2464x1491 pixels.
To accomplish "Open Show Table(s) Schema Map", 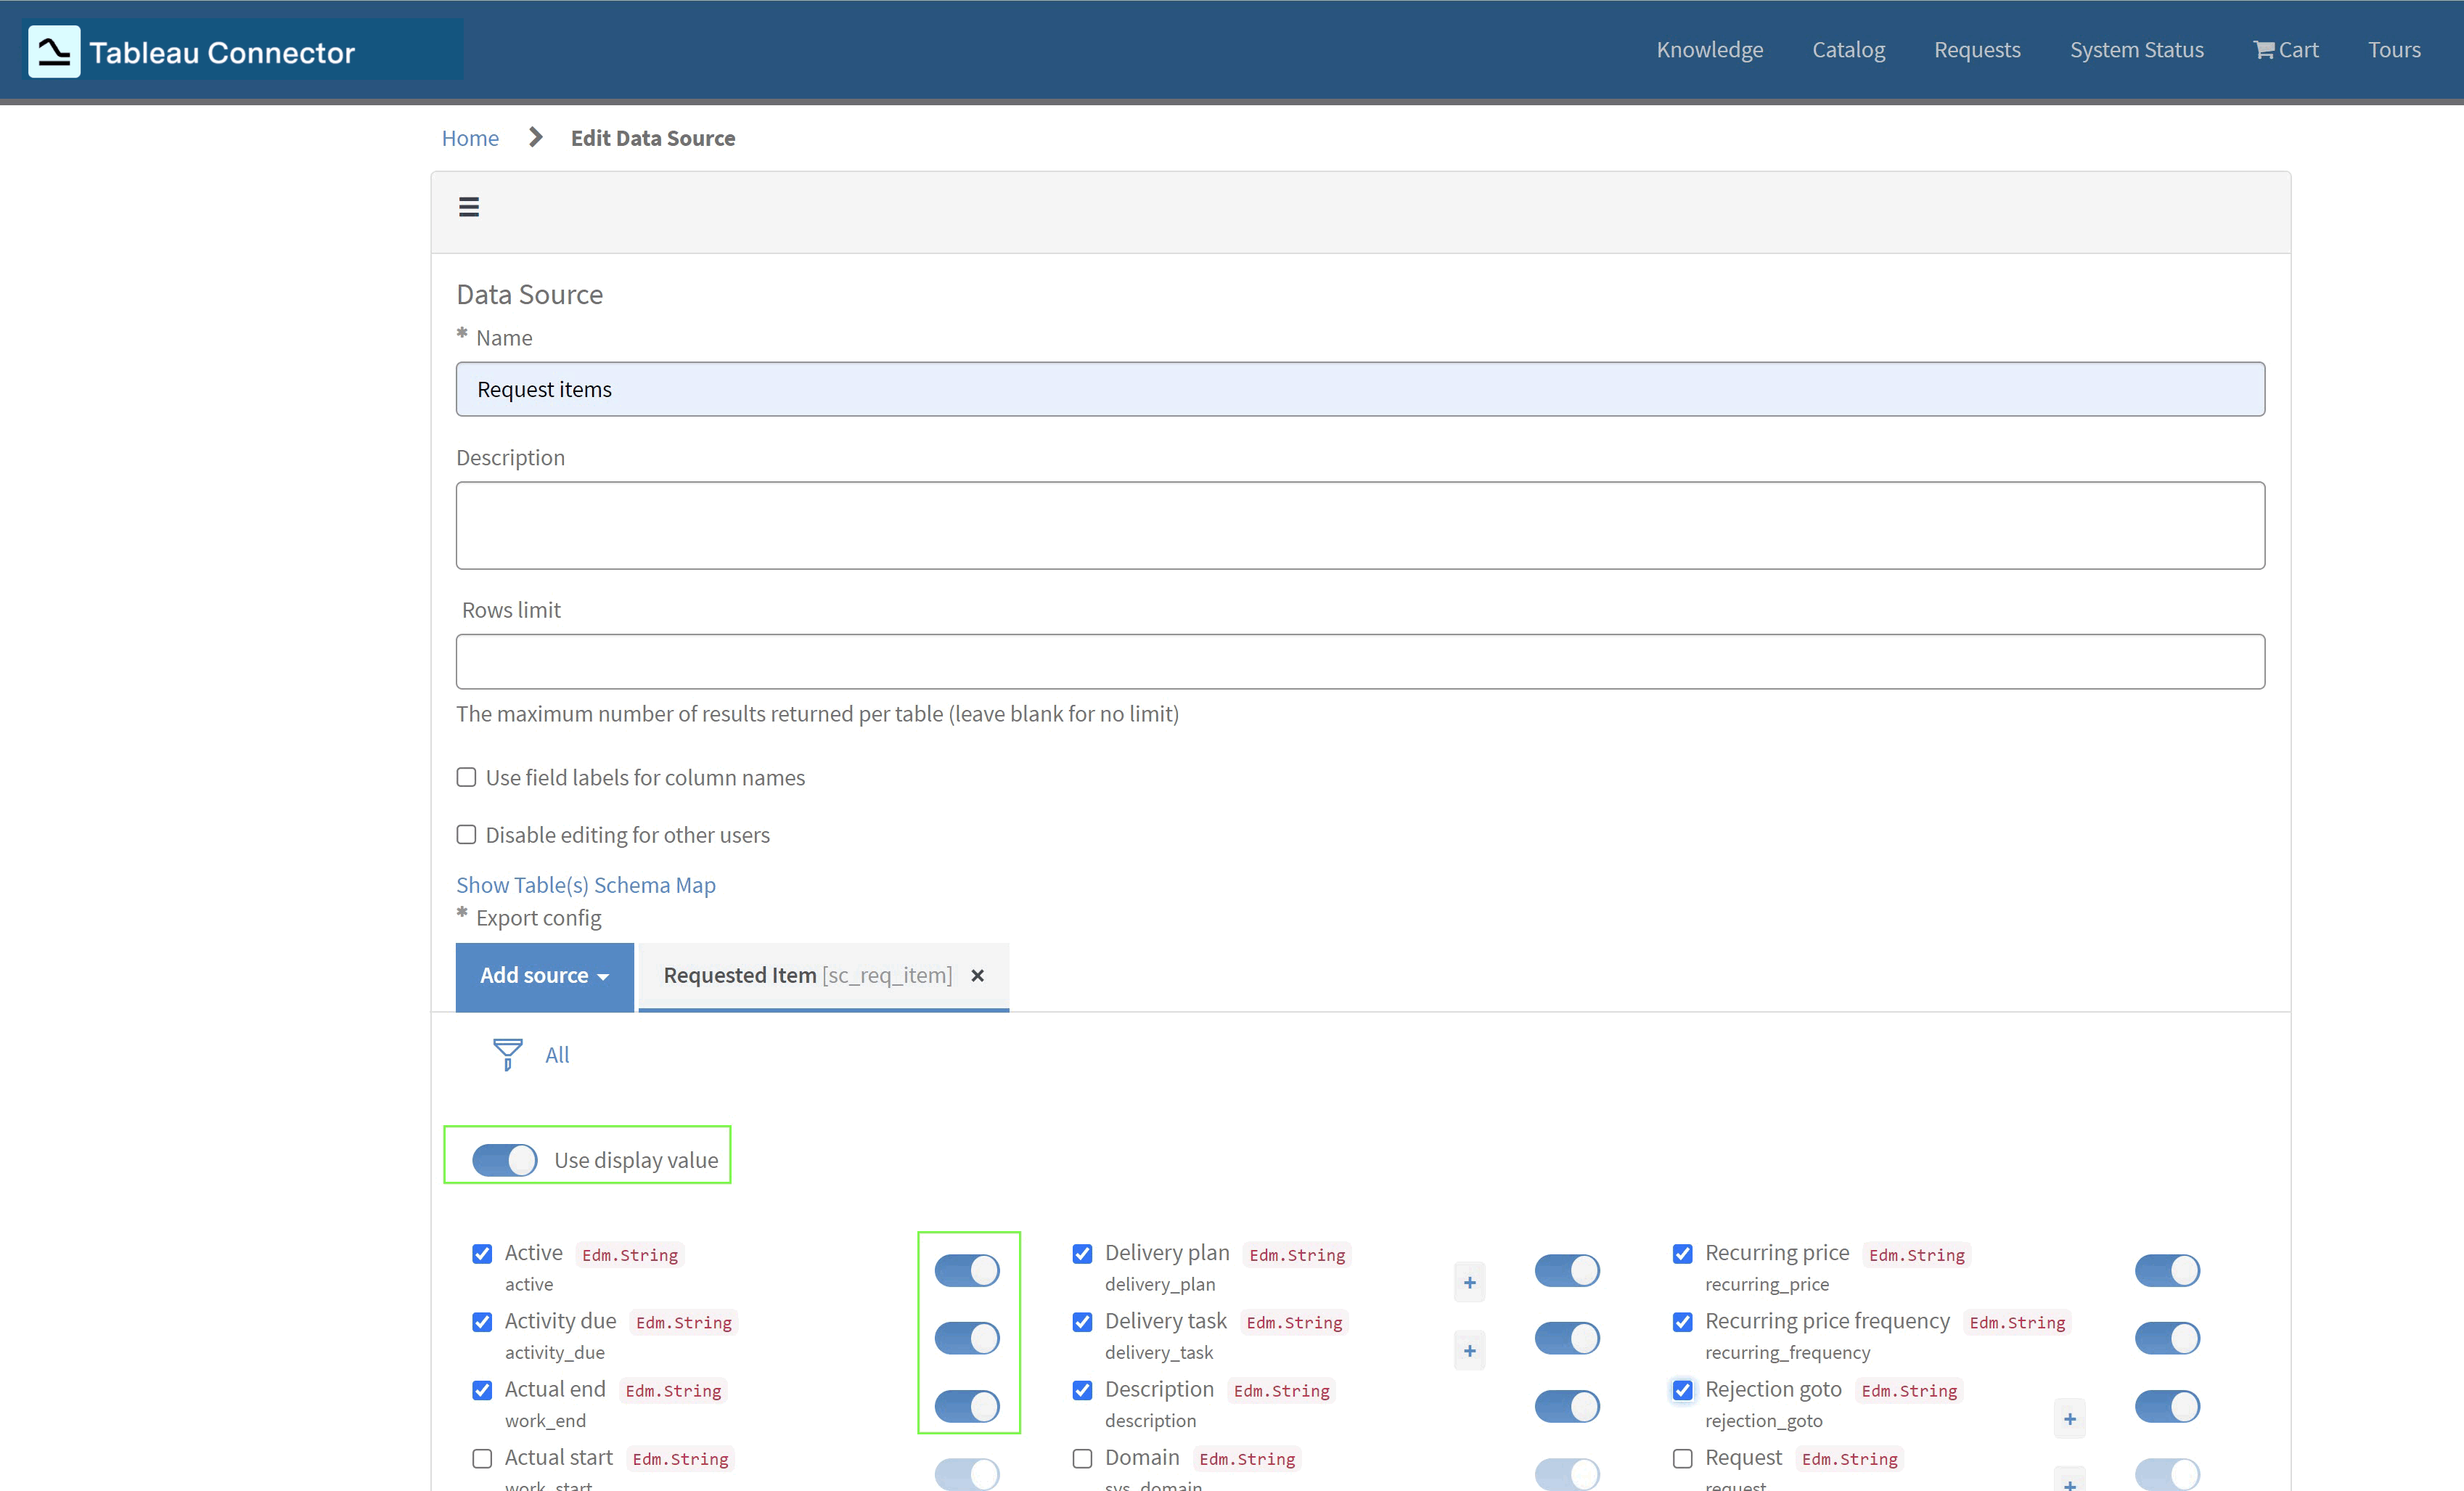I will click(x=585, y=884).
